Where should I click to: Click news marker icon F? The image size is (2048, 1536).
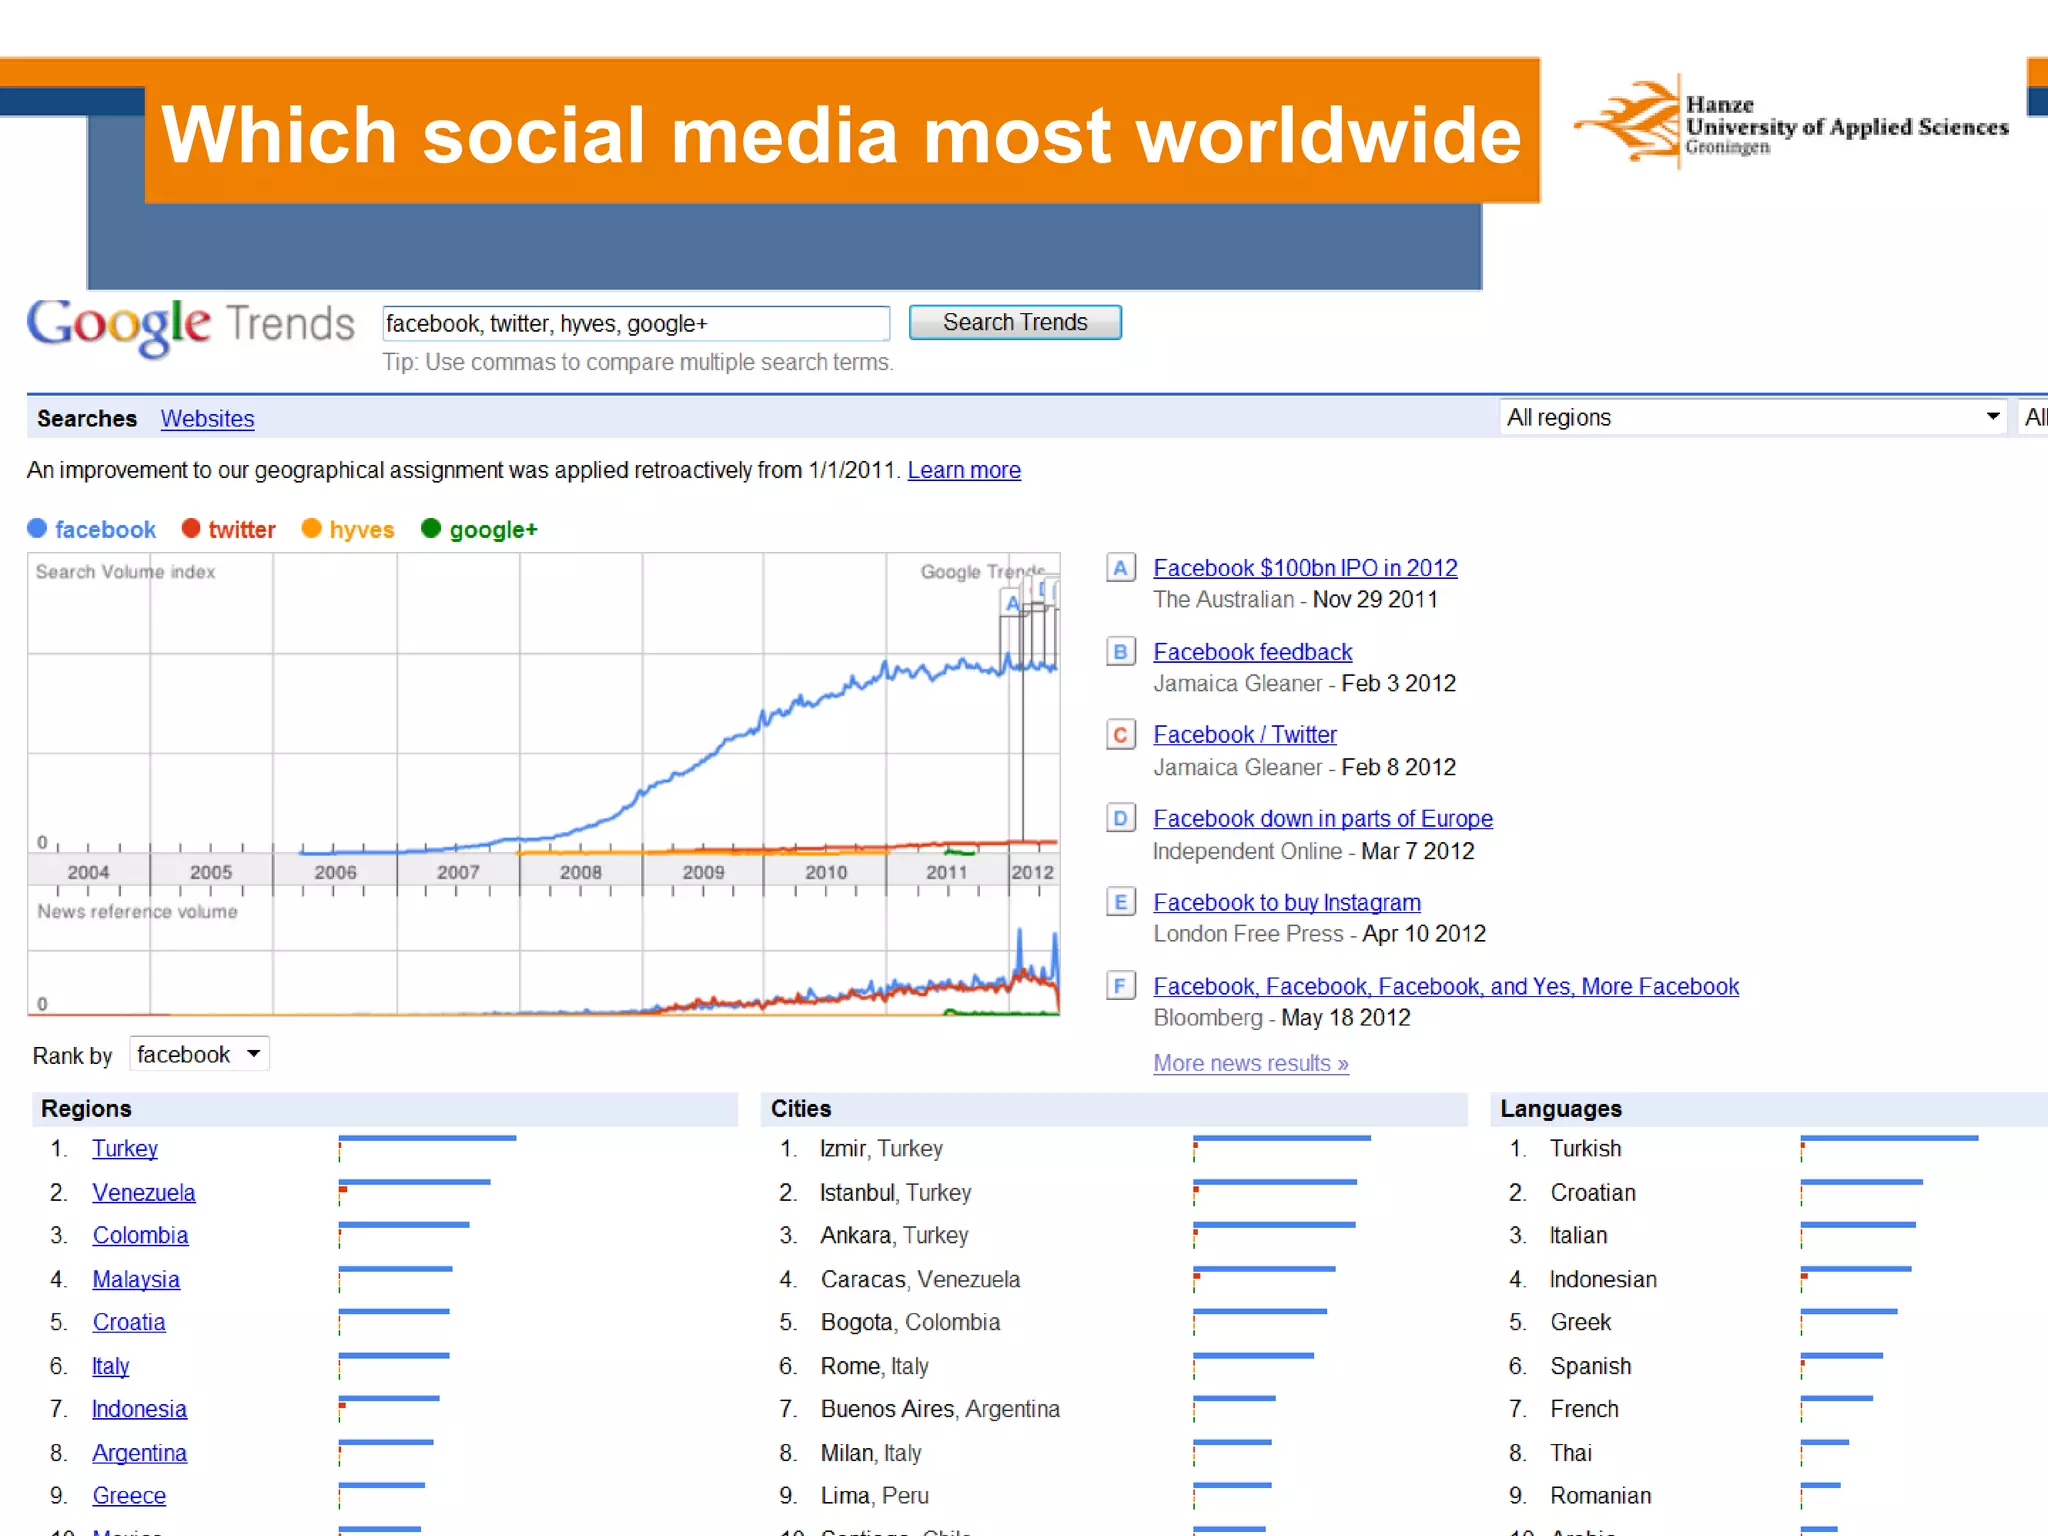(1120, 986)
